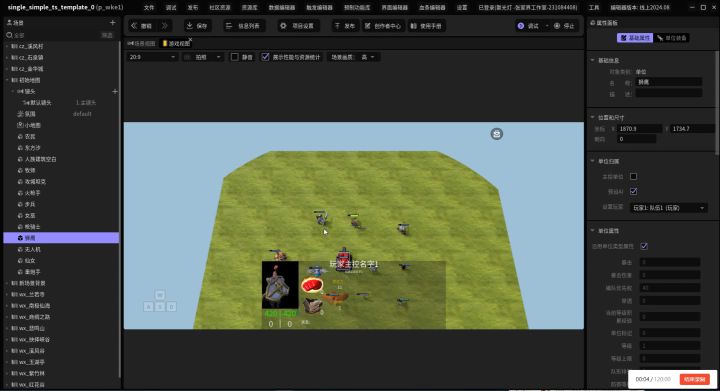
Task: Click the stop icon in toolbar
Action: [557, 26]
